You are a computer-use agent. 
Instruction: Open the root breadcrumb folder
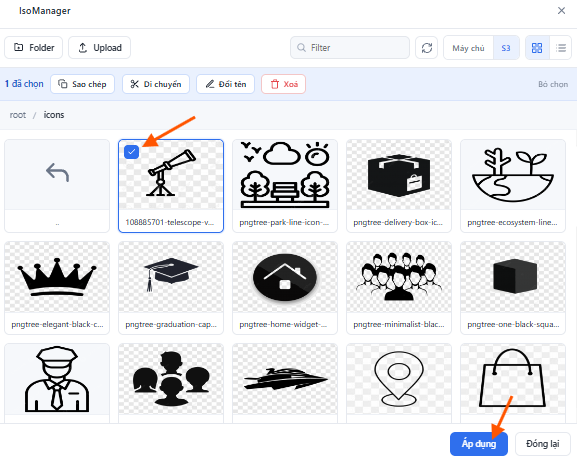[18, 115]
